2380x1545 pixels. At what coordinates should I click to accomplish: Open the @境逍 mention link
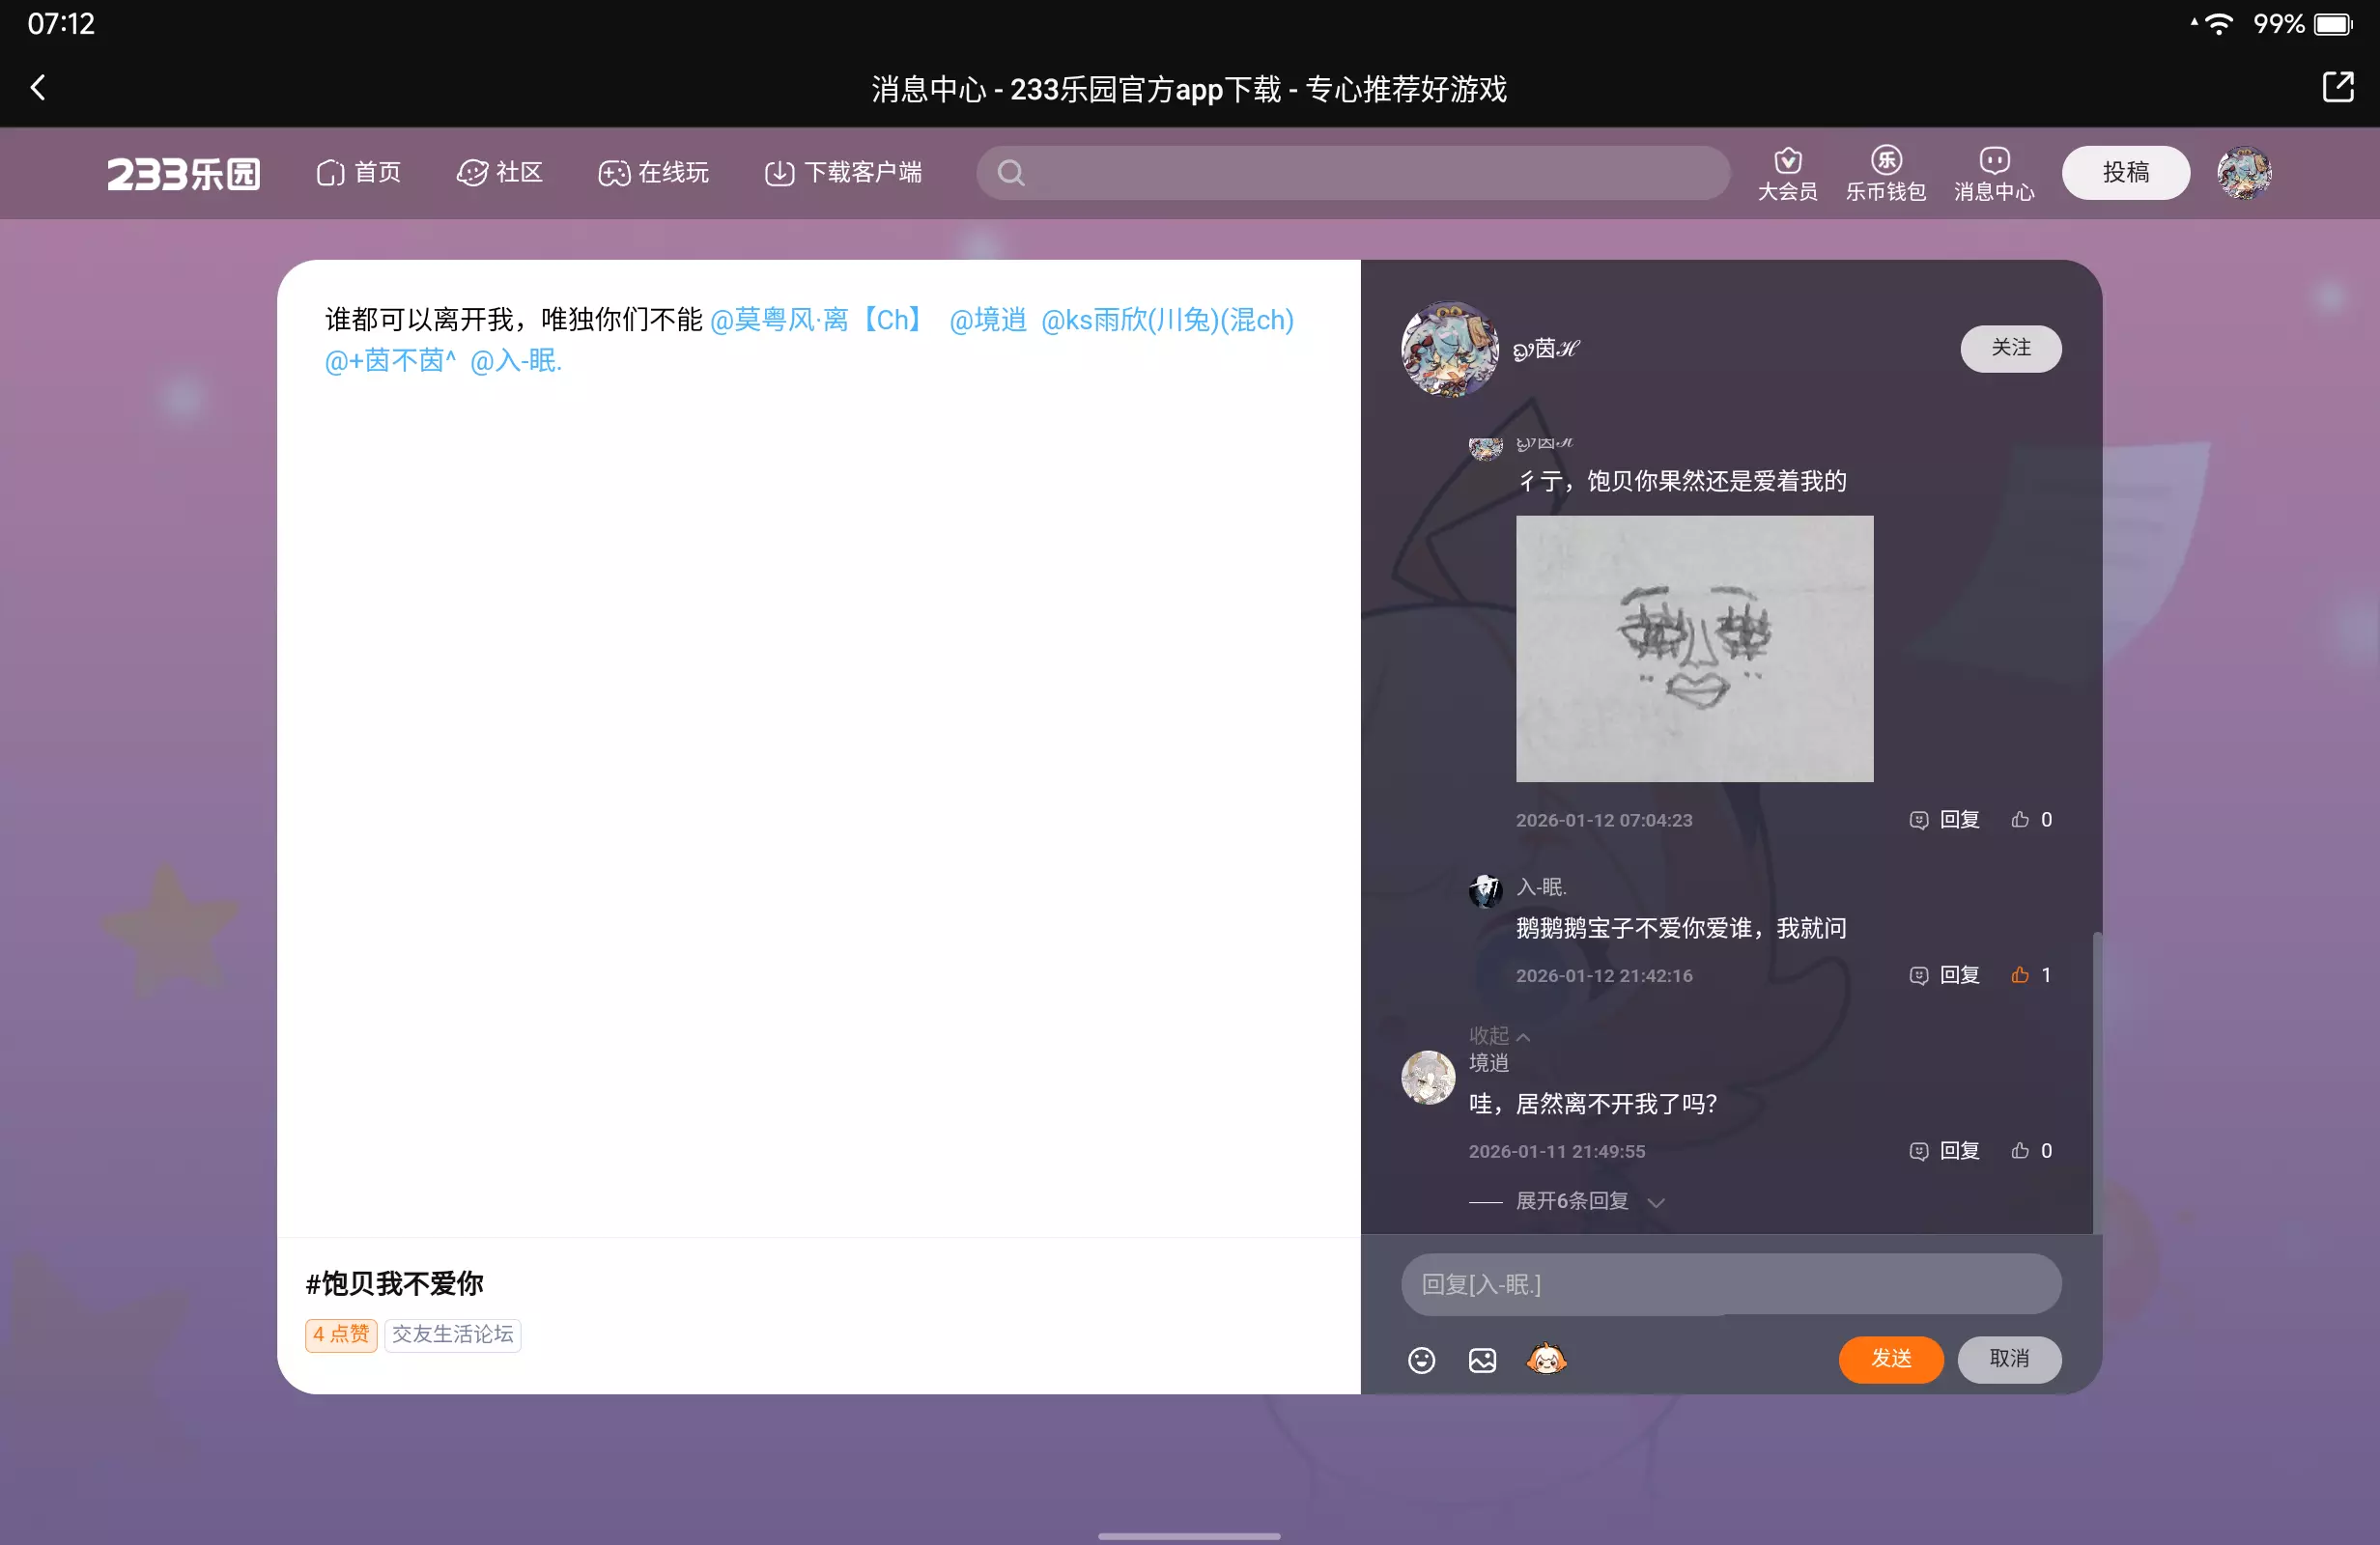coord(987,320)
